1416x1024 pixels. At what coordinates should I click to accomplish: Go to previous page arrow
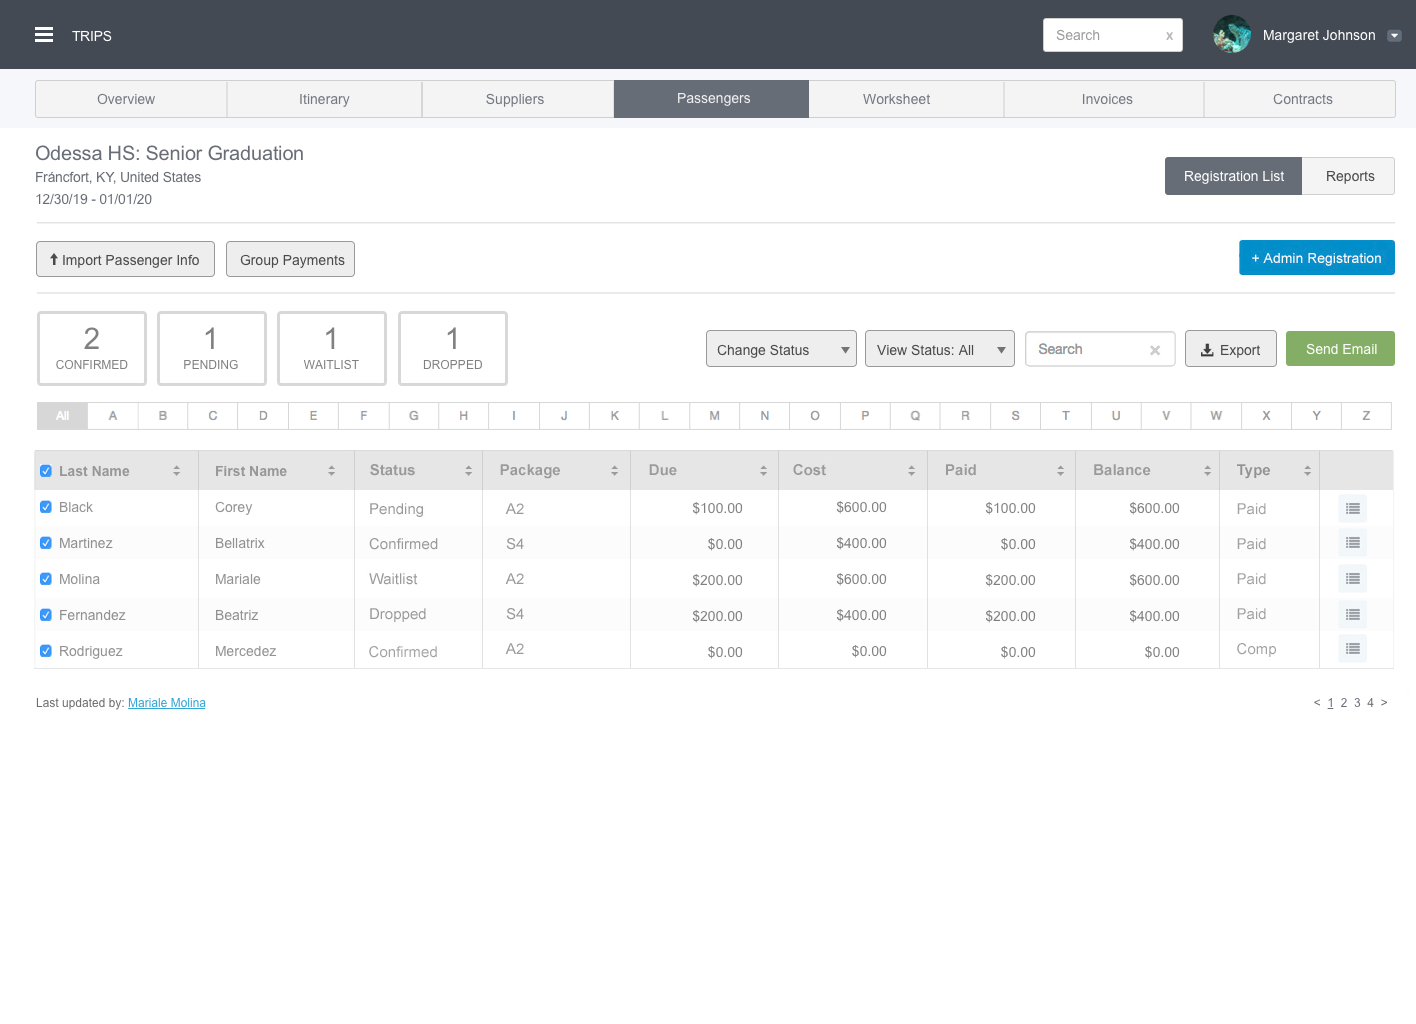pyautogui.click(x=1317, y=703)
